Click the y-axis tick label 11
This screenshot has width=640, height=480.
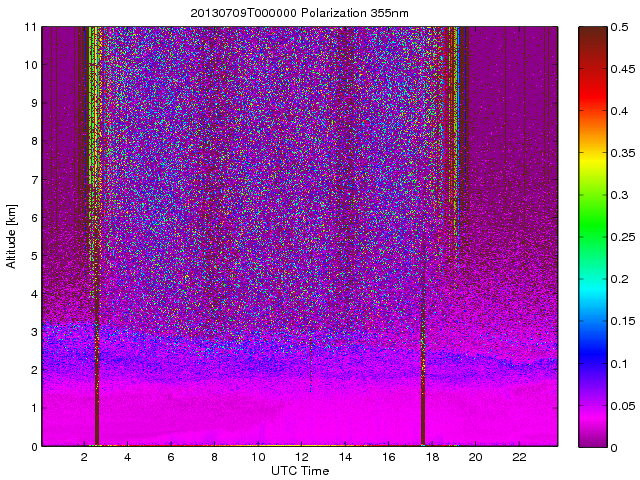[x=30, y=27]
